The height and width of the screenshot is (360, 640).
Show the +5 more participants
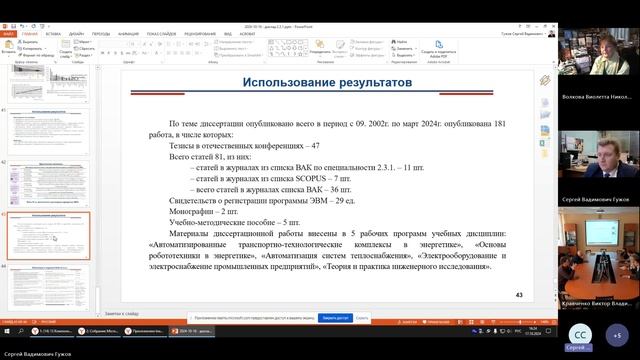click(x=617, y=335)
